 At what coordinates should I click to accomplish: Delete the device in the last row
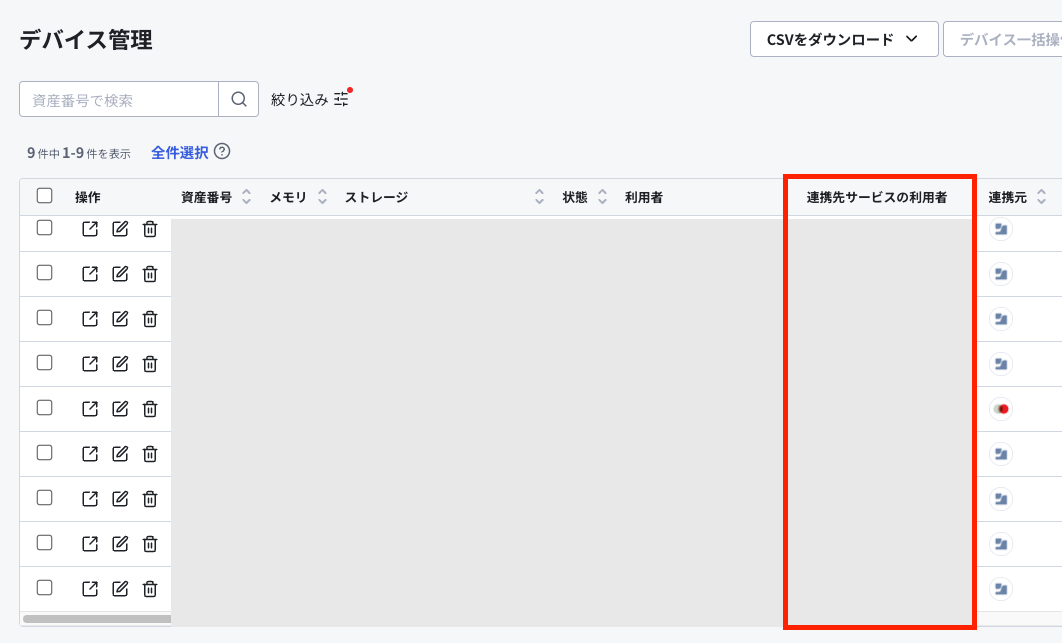pyautogui.click(x=150, y=588)
